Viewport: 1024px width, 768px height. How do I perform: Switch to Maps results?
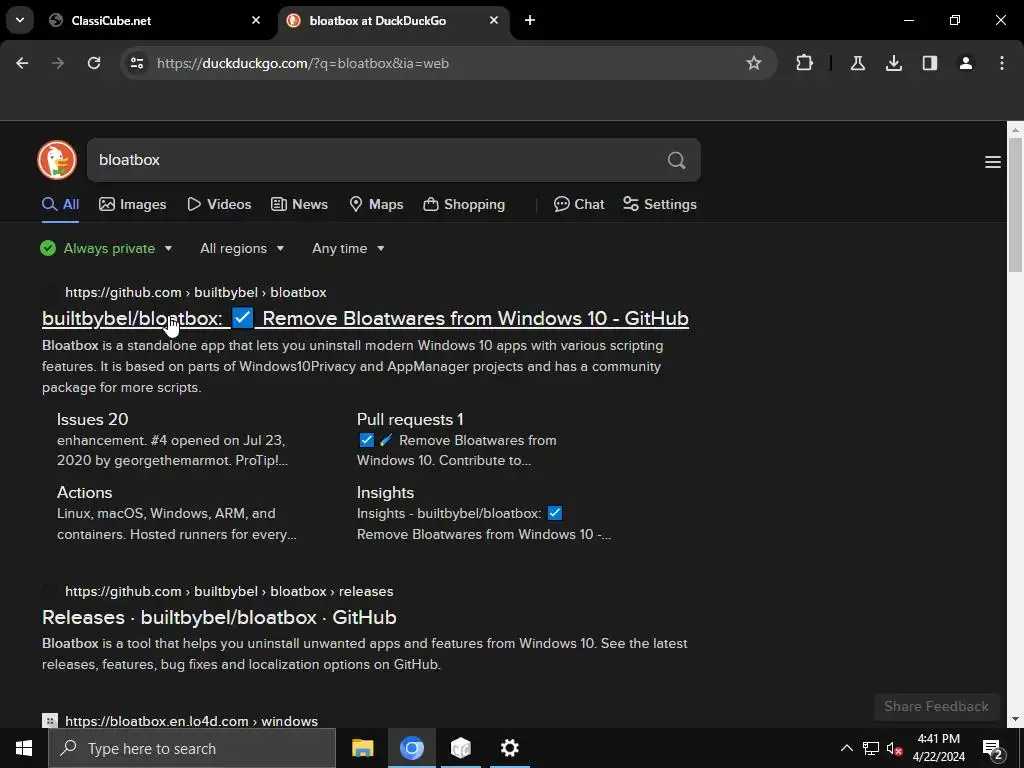pos(376,204)
